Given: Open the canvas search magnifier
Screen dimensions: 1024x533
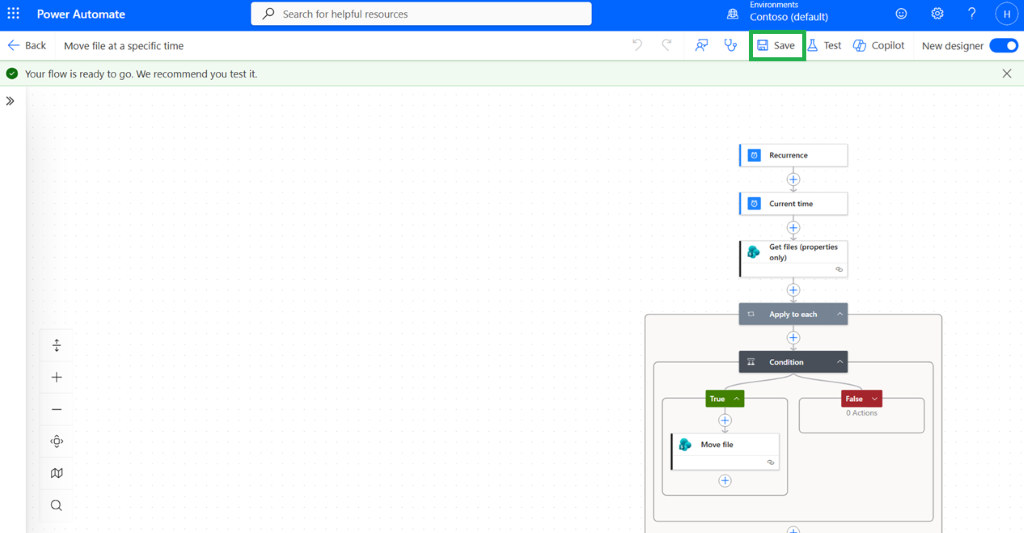Looking at the screenshot, I should click(57, 505).
